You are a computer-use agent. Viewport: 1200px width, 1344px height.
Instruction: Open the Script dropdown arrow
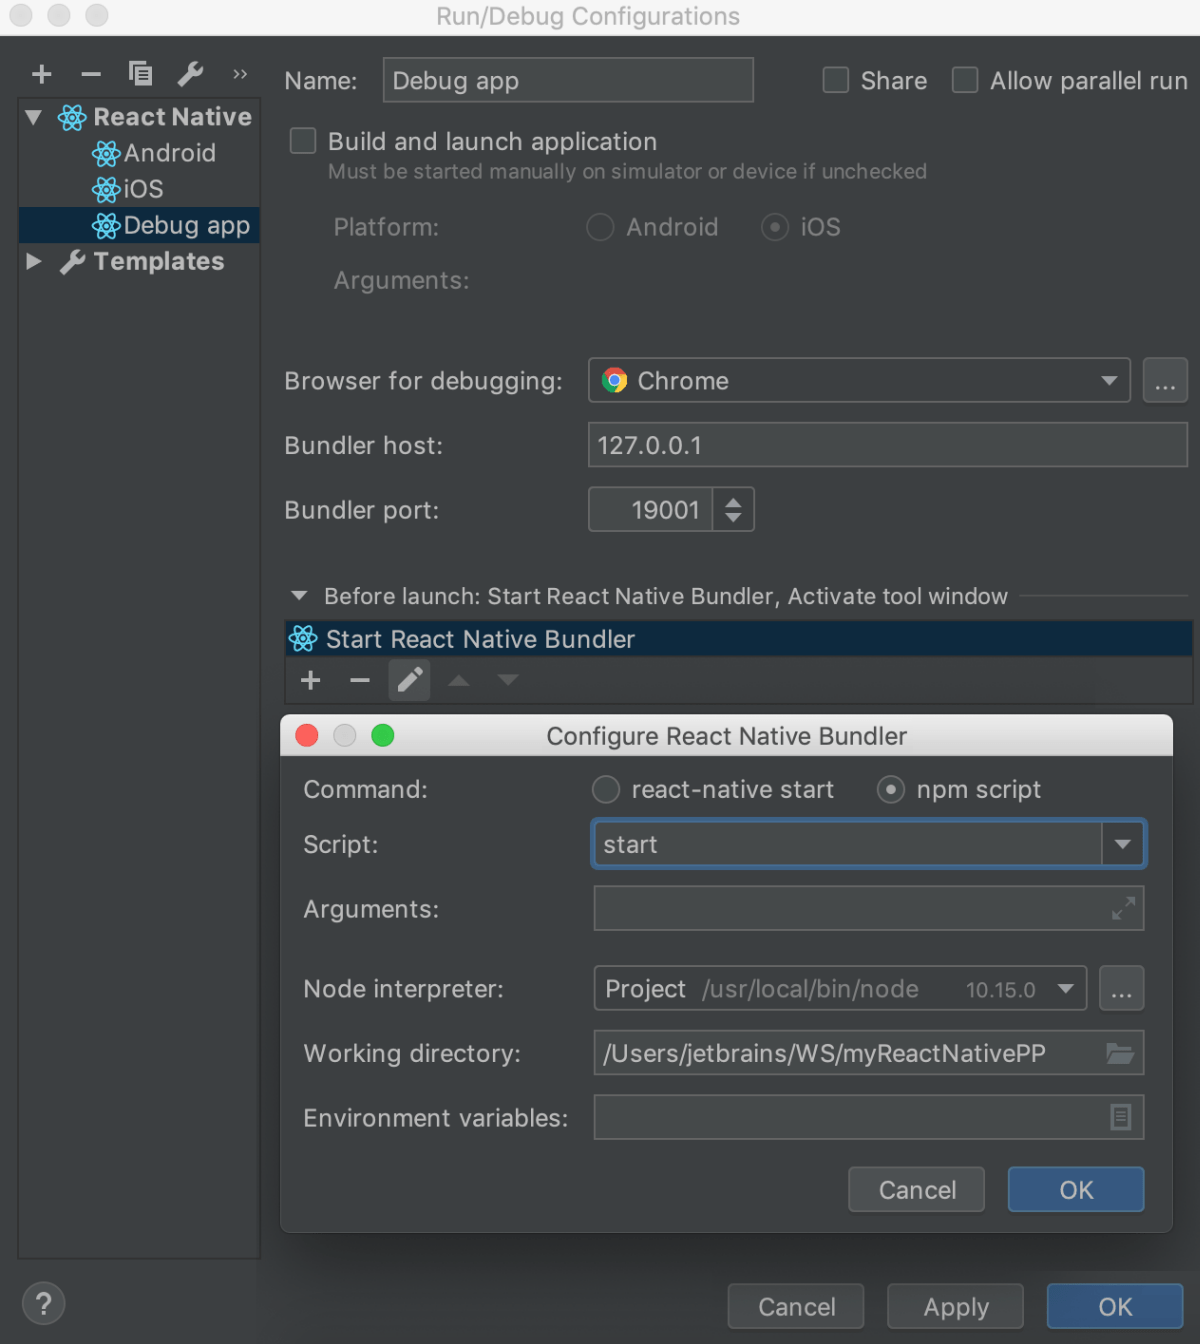pyautogui.click(x=1123, y=845)
